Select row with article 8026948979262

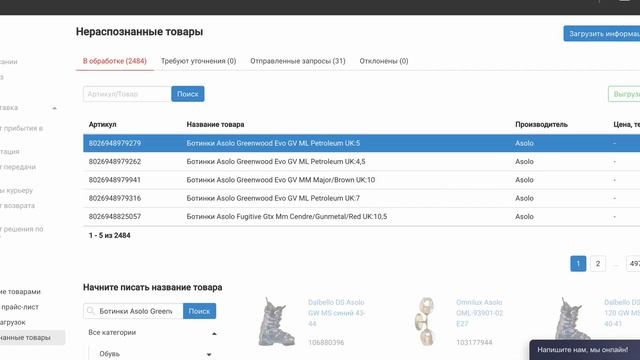(362, 162)
